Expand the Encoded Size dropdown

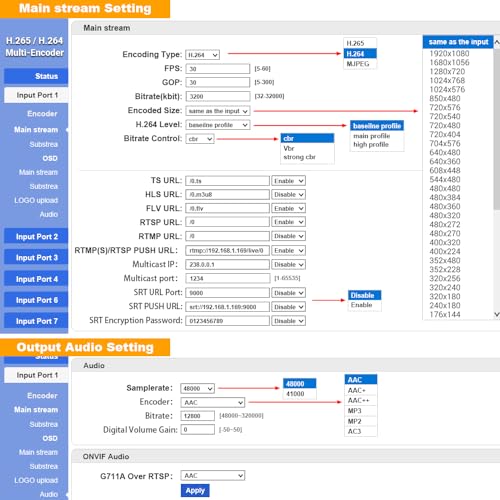click(217, 111)
